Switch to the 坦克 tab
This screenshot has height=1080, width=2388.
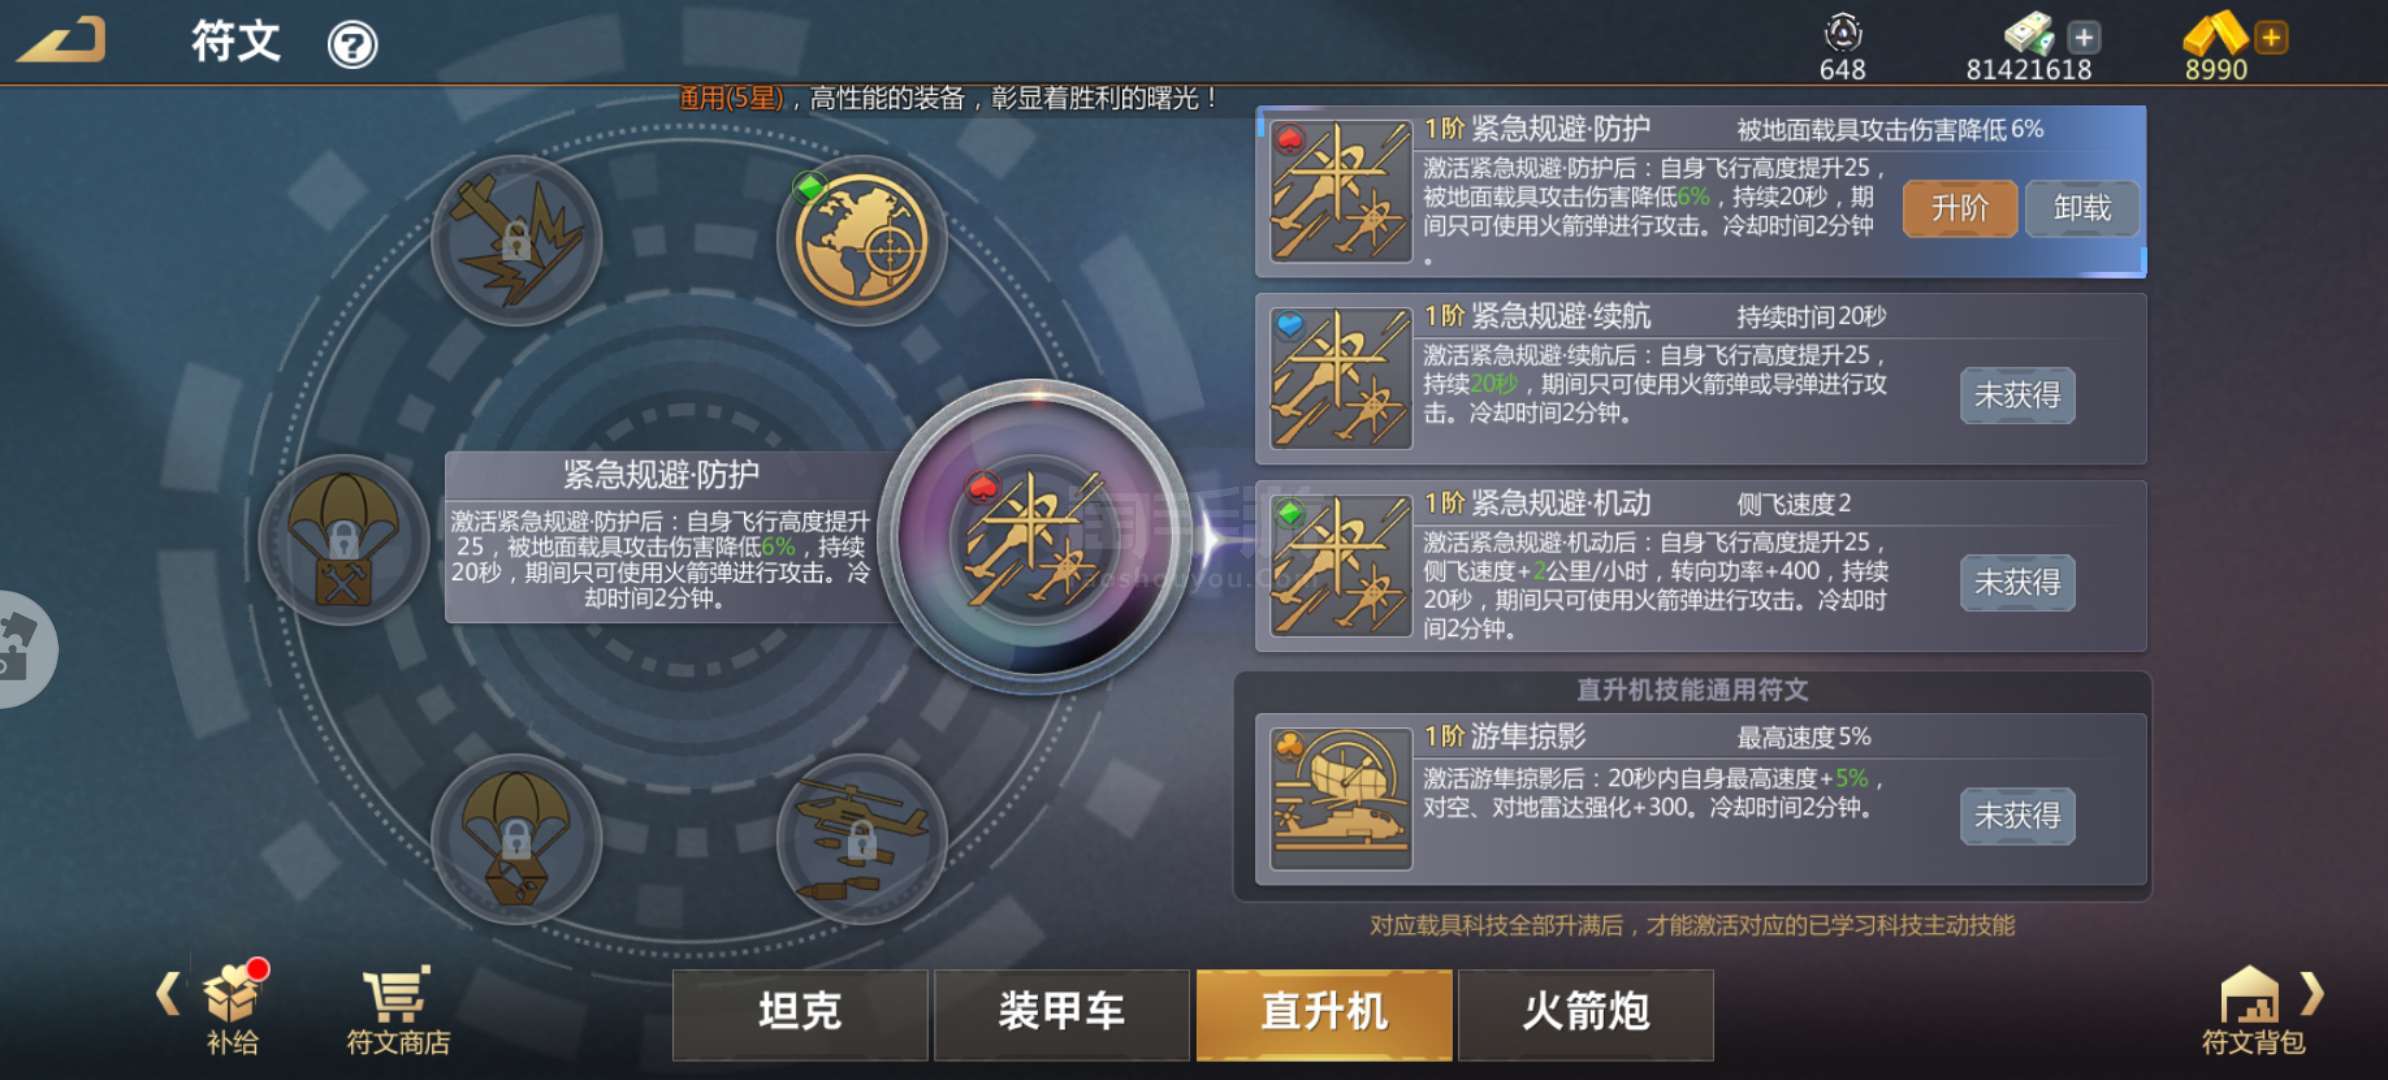(800, 1014)
